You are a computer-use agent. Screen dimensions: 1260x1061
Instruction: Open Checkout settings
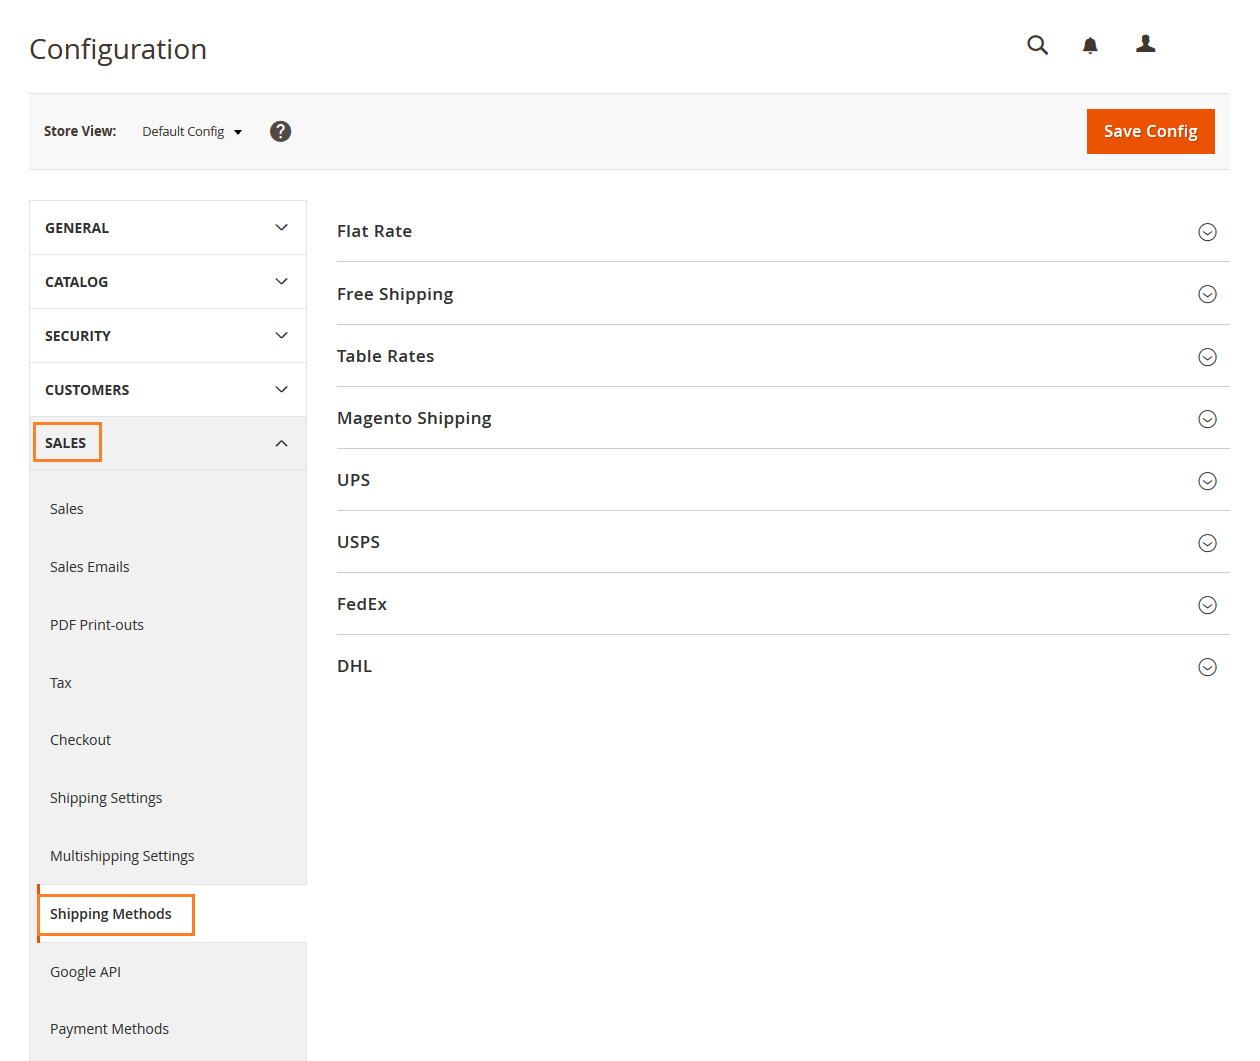pos(81,740)
